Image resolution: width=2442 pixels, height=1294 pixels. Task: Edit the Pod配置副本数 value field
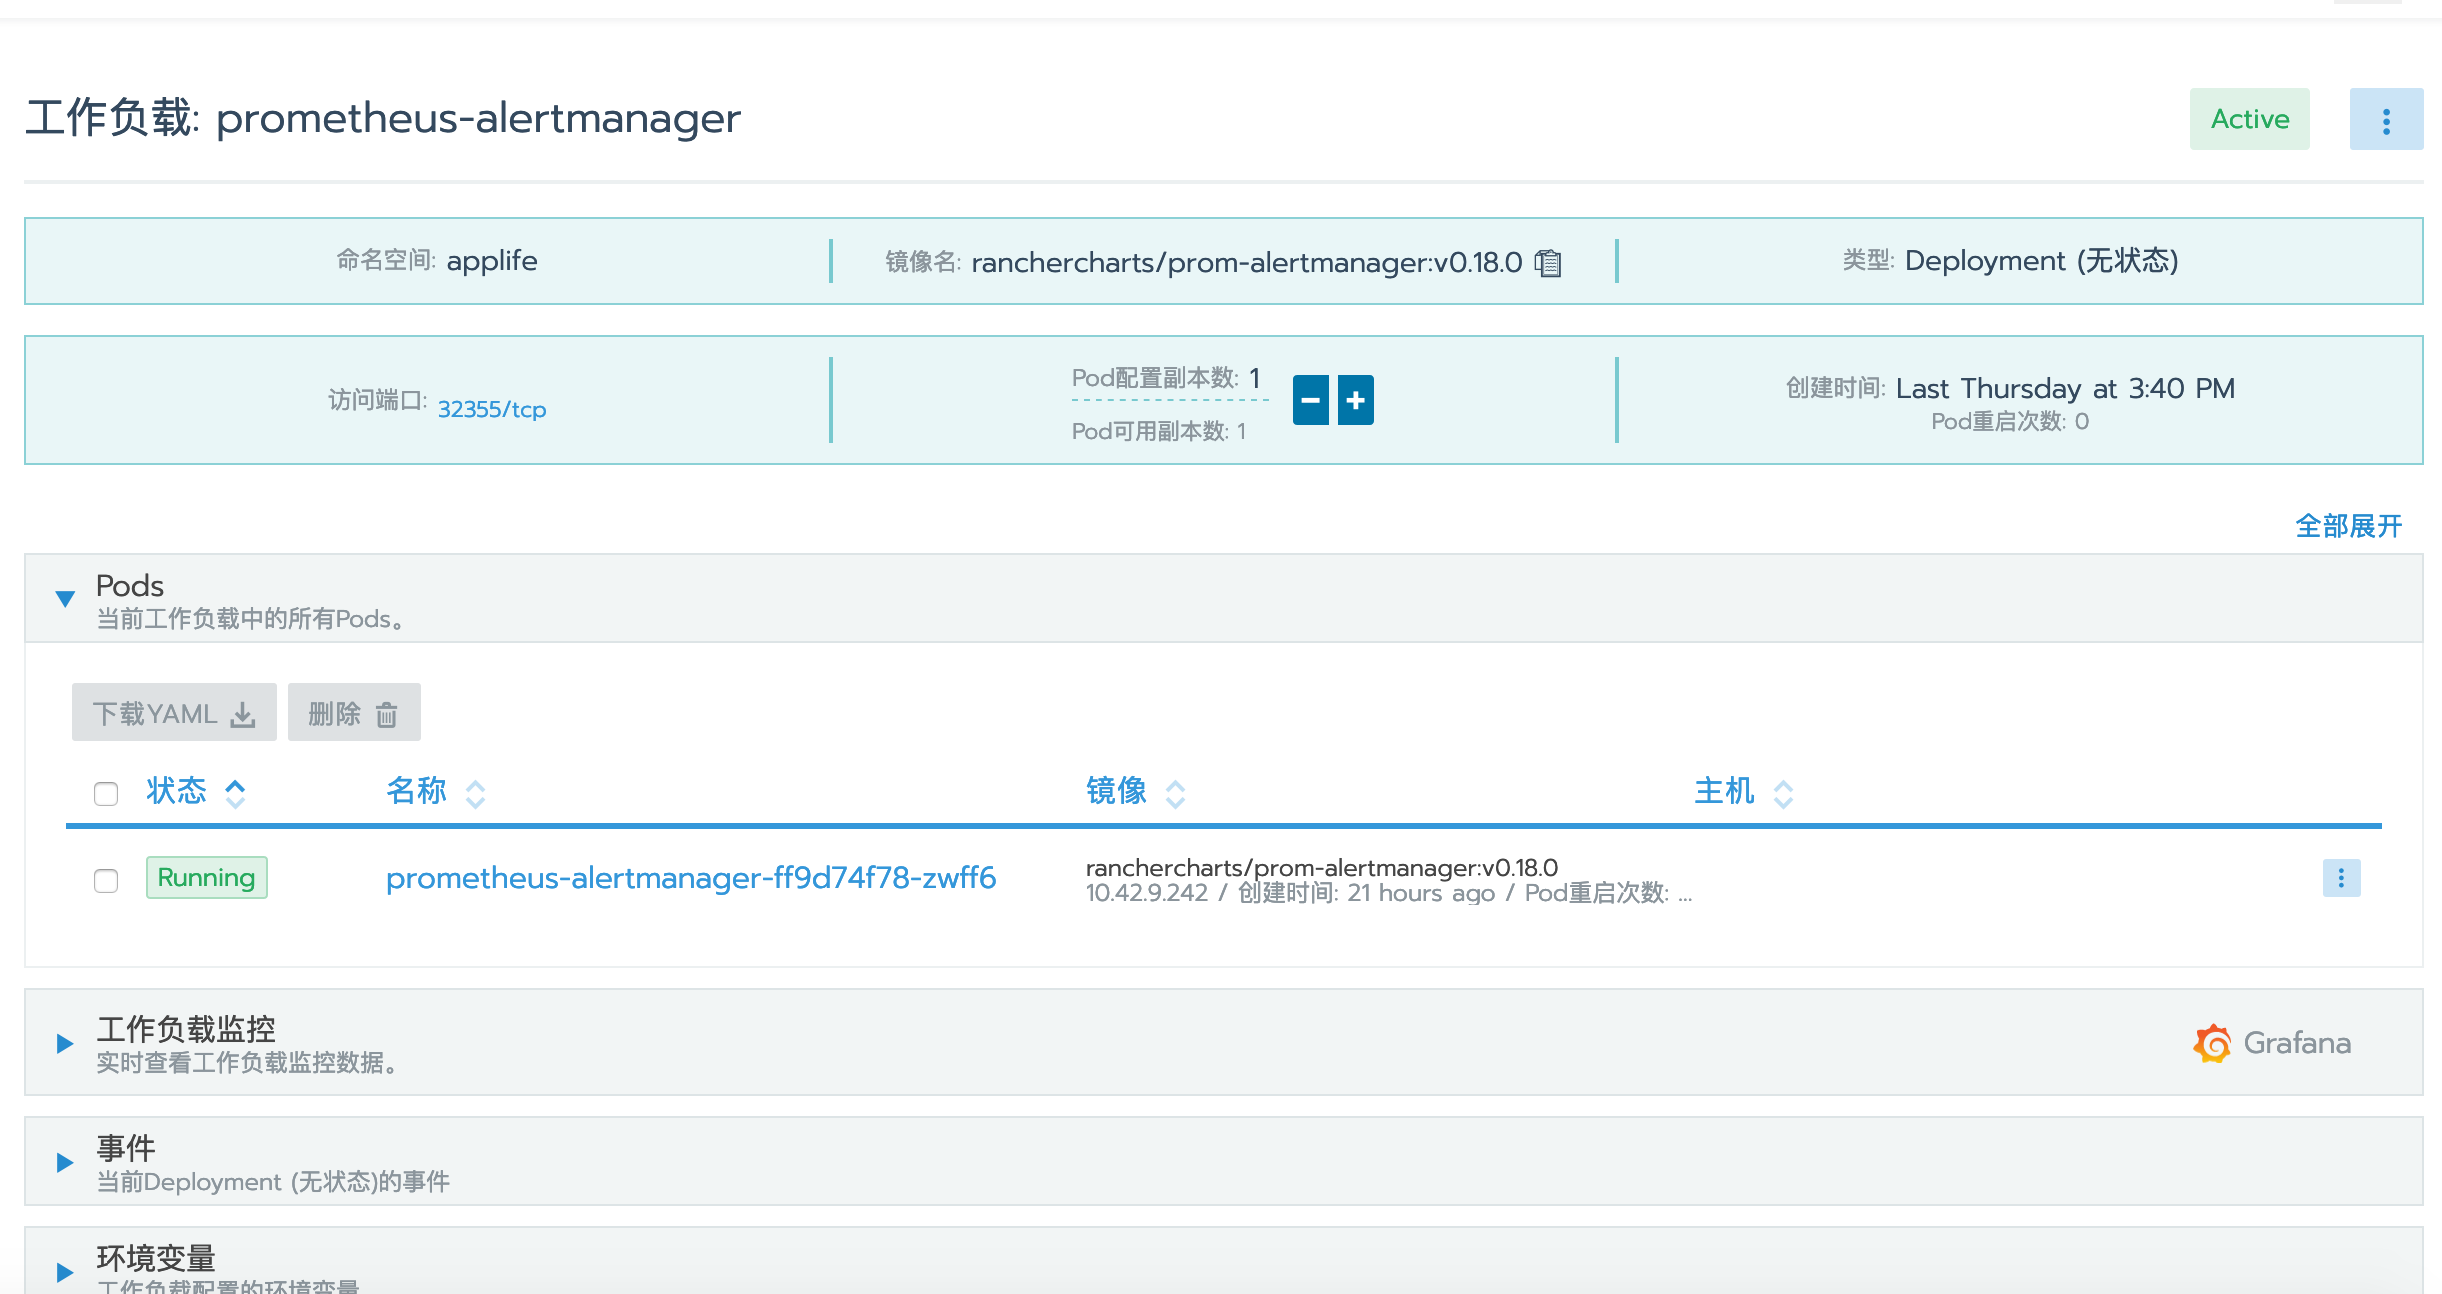[1253, 380]
